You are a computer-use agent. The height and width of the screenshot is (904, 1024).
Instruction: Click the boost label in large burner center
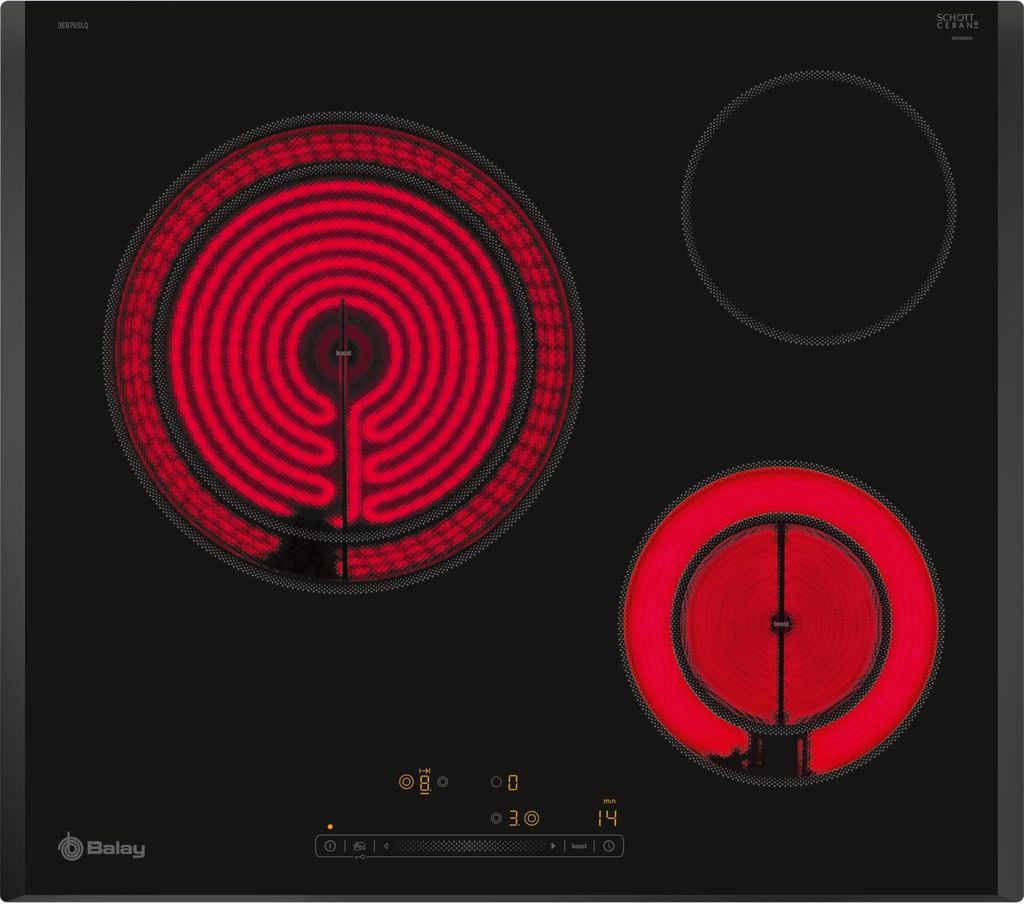click(x=343, y=353)
